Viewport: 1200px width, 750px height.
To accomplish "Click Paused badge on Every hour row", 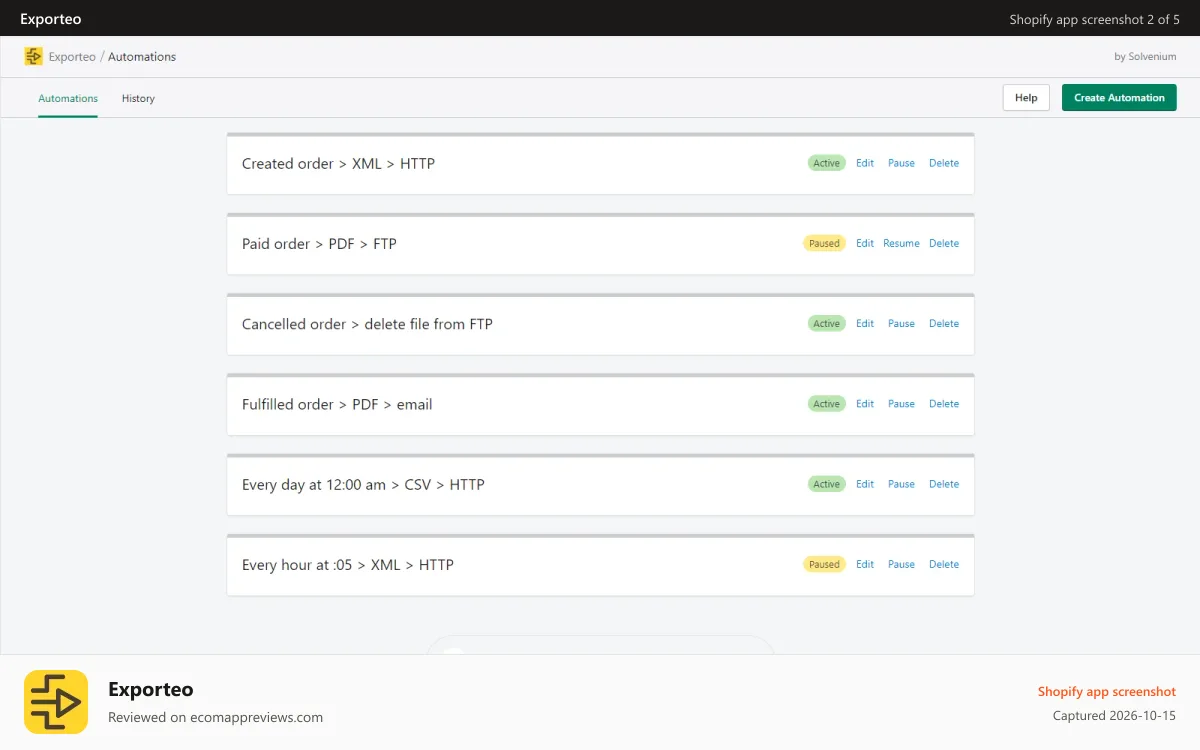I will pyautogui.click(x=824, y=564).
